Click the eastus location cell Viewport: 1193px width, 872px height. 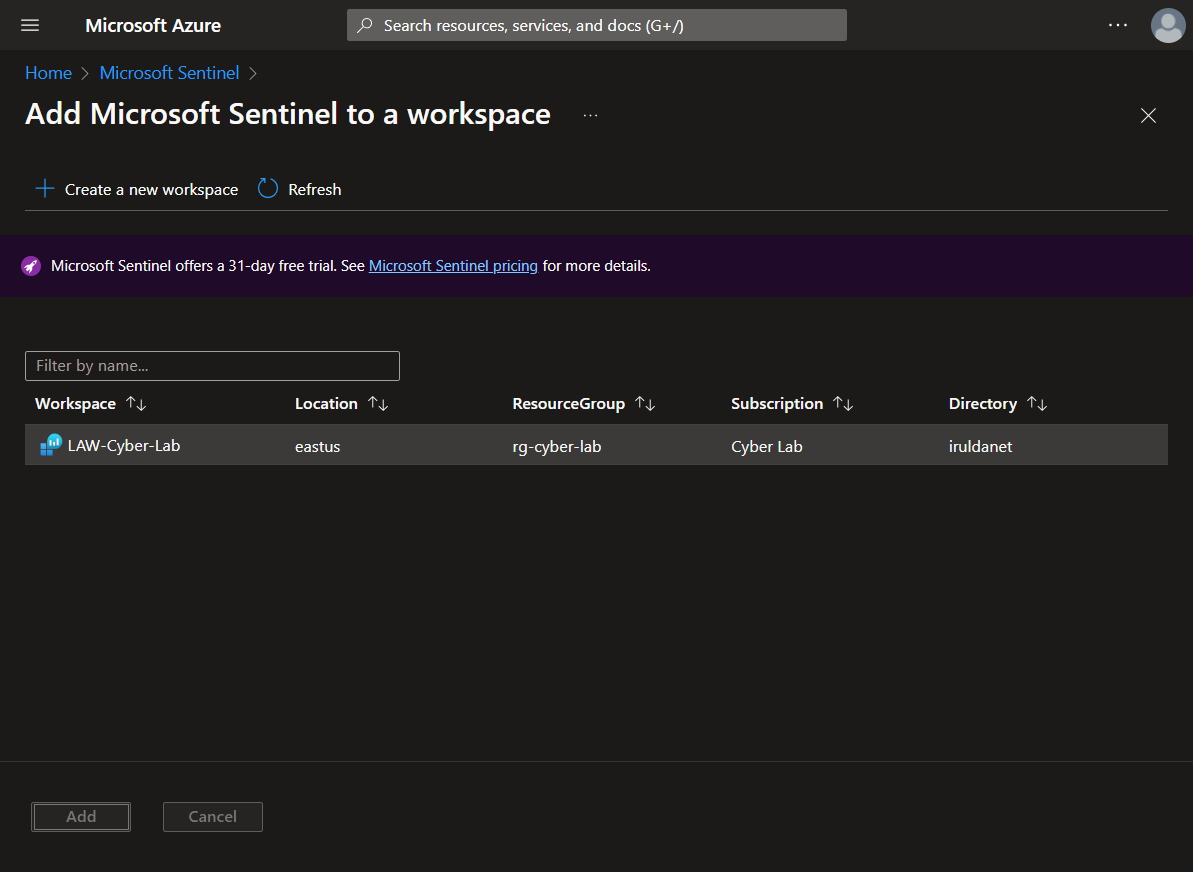point(317,447)
